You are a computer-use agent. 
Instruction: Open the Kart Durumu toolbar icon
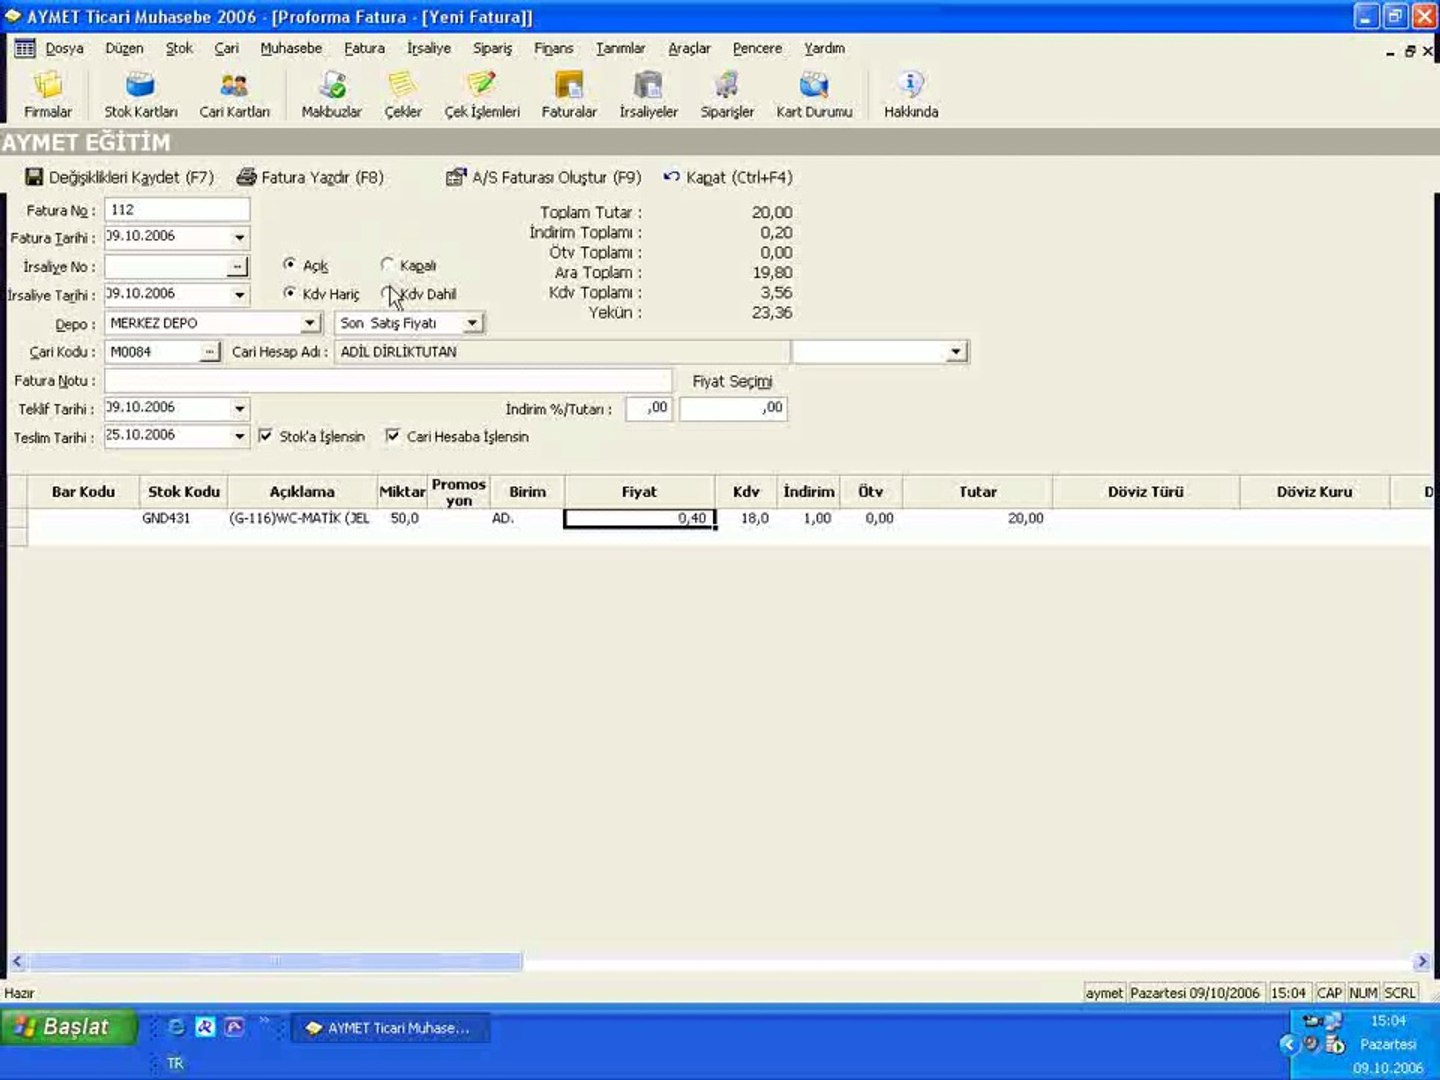coord(813,95)
